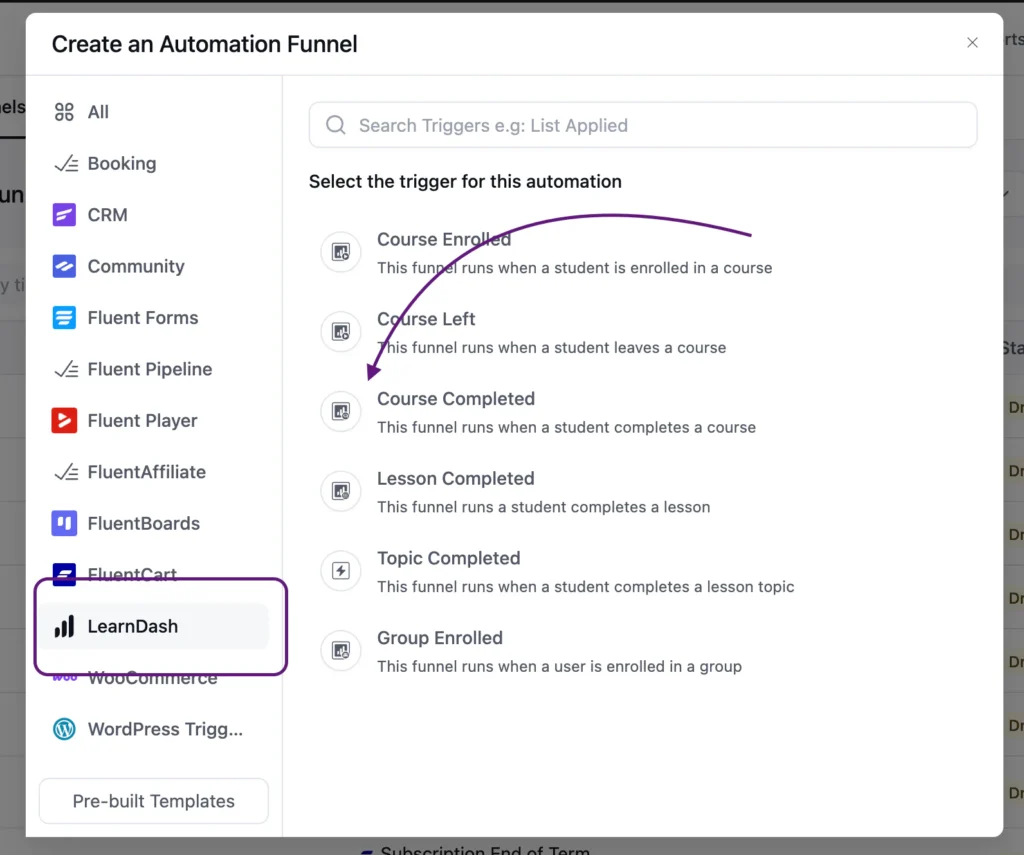Open the WooCommerce category
This screenshot has height=855, width=1024.
[x=154, y=677]
